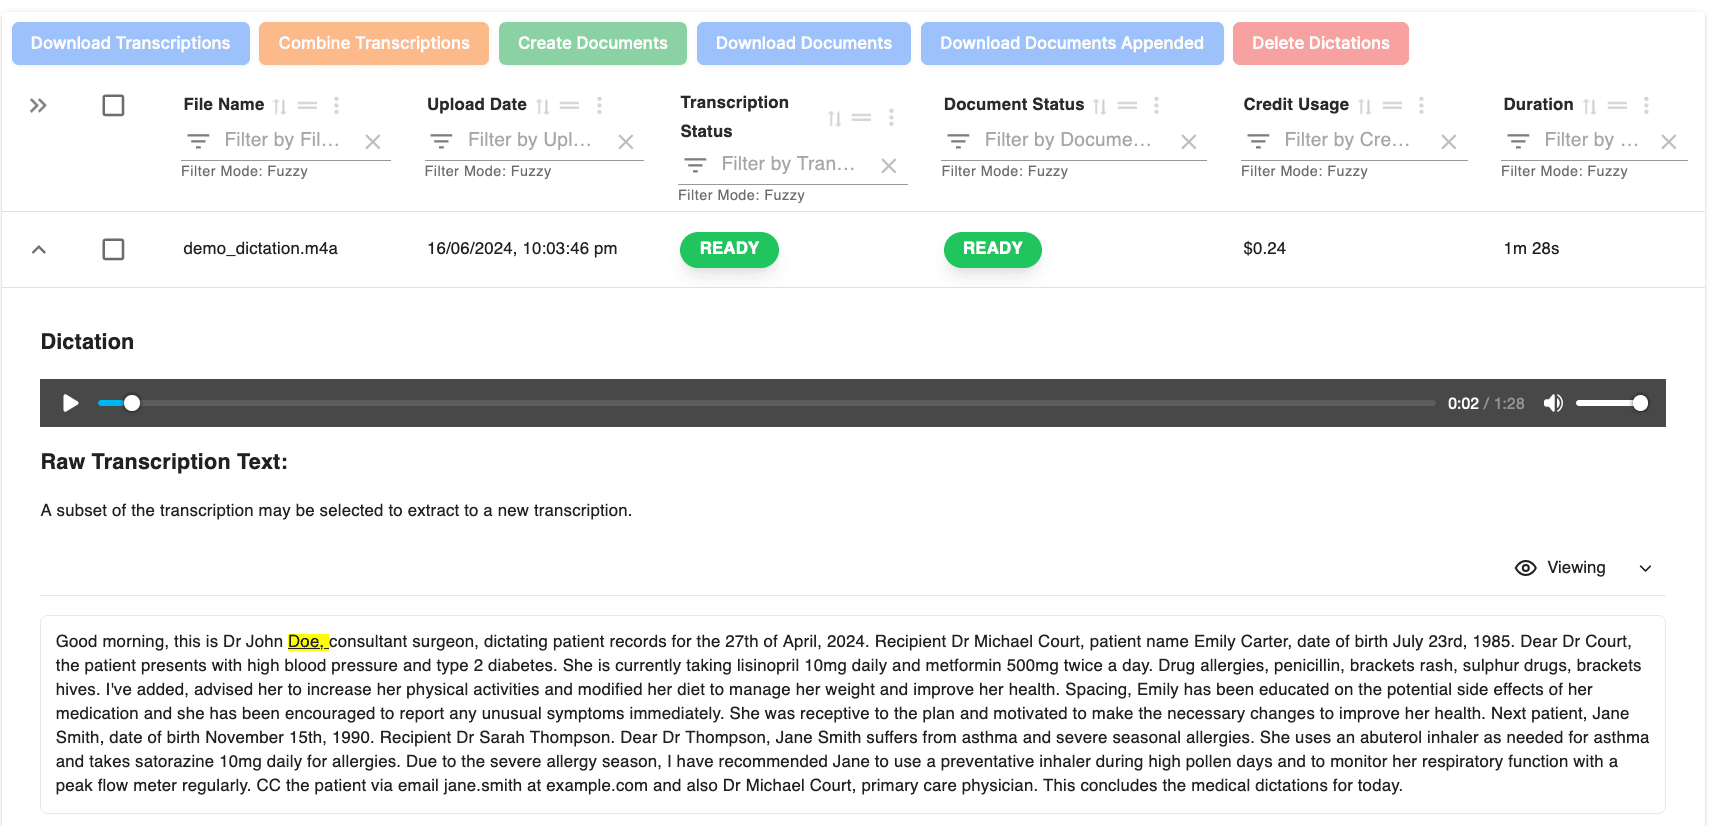Sort by File Name column

pos(280,106)
